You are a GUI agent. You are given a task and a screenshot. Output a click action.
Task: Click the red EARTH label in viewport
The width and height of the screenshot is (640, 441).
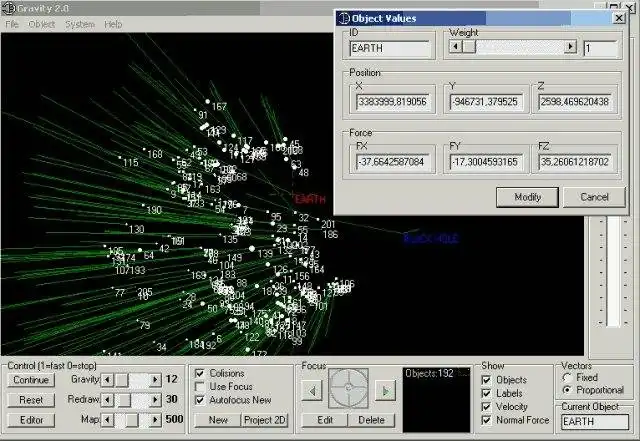310,199
